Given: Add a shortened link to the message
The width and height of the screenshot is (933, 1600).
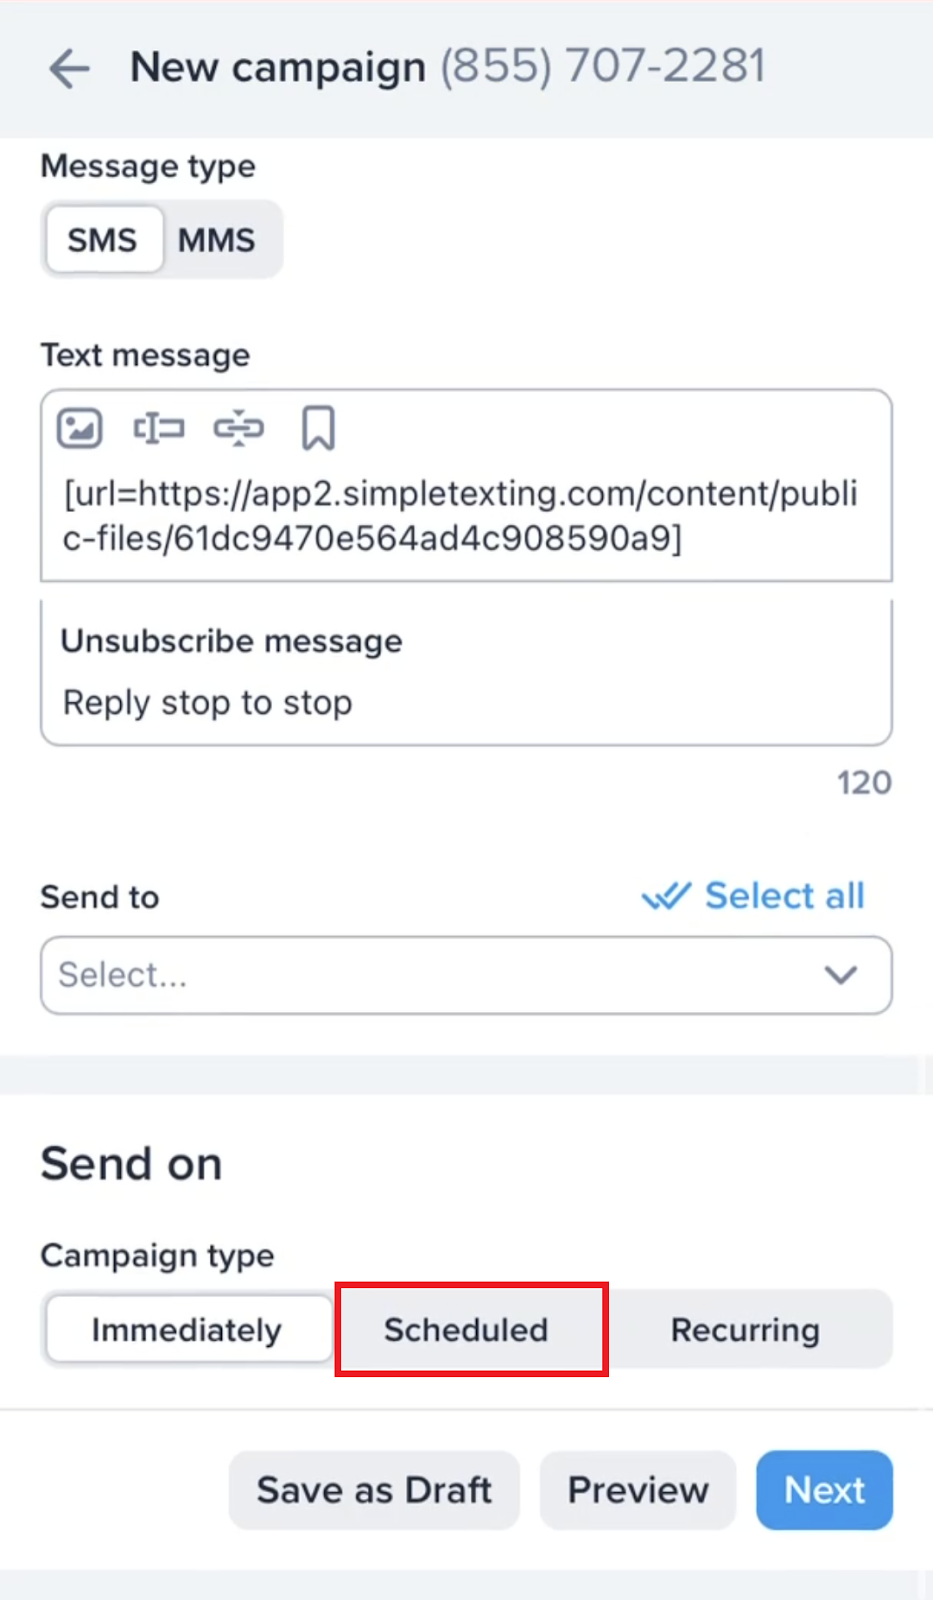Looking at the screenshot, I should point(238,428).
